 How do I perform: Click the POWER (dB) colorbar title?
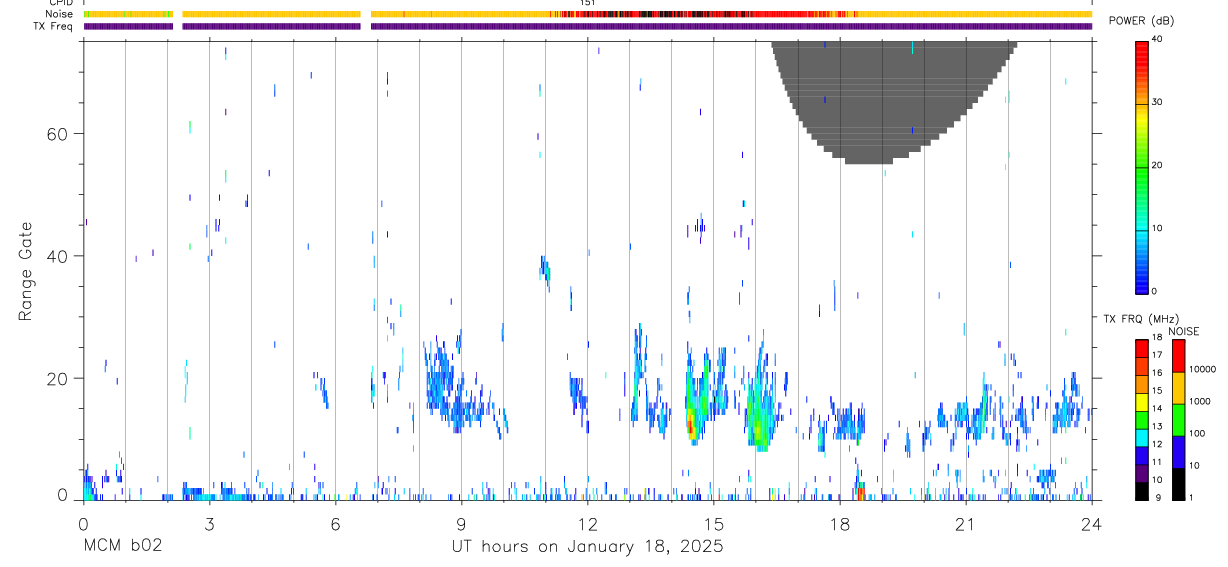tap(1141, 21)
